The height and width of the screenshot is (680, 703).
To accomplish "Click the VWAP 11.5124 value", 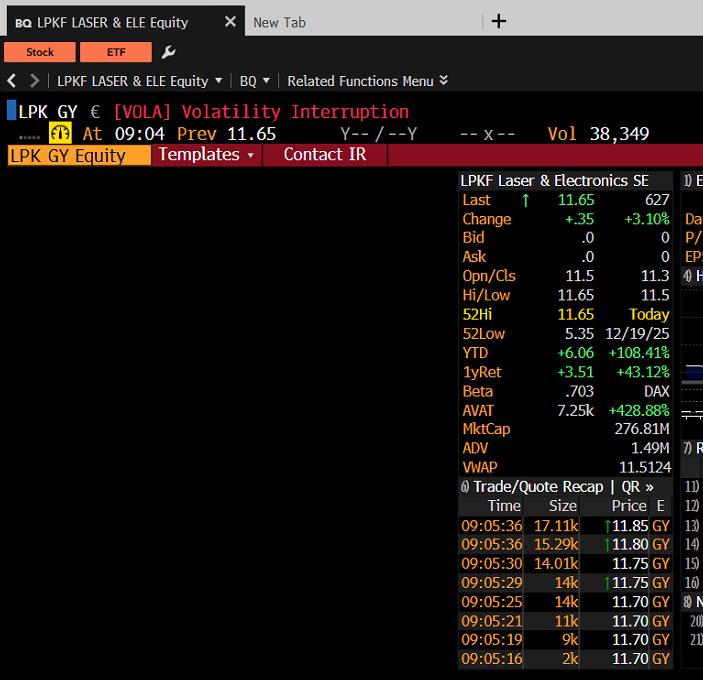I will coord(645,468).
